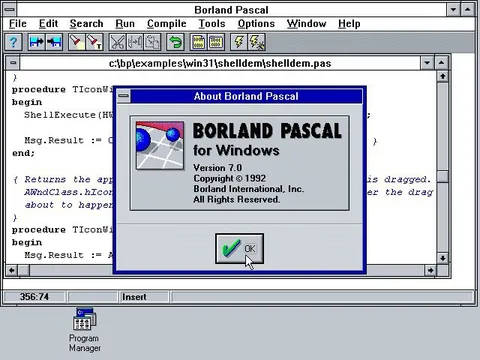Click the green Undo arrow icon

click(x=175, y=42)
